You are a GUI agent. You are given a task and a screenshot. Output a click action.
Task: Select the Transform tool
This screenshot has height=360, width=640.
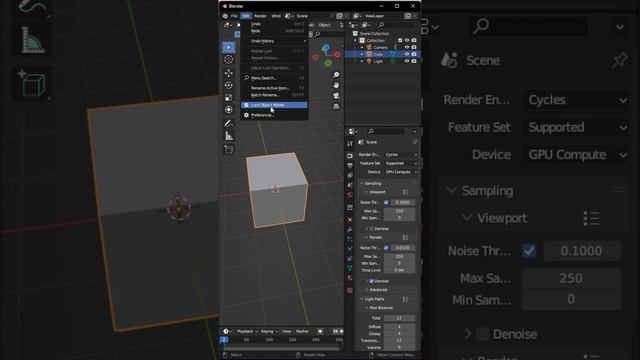click(229, 110)
